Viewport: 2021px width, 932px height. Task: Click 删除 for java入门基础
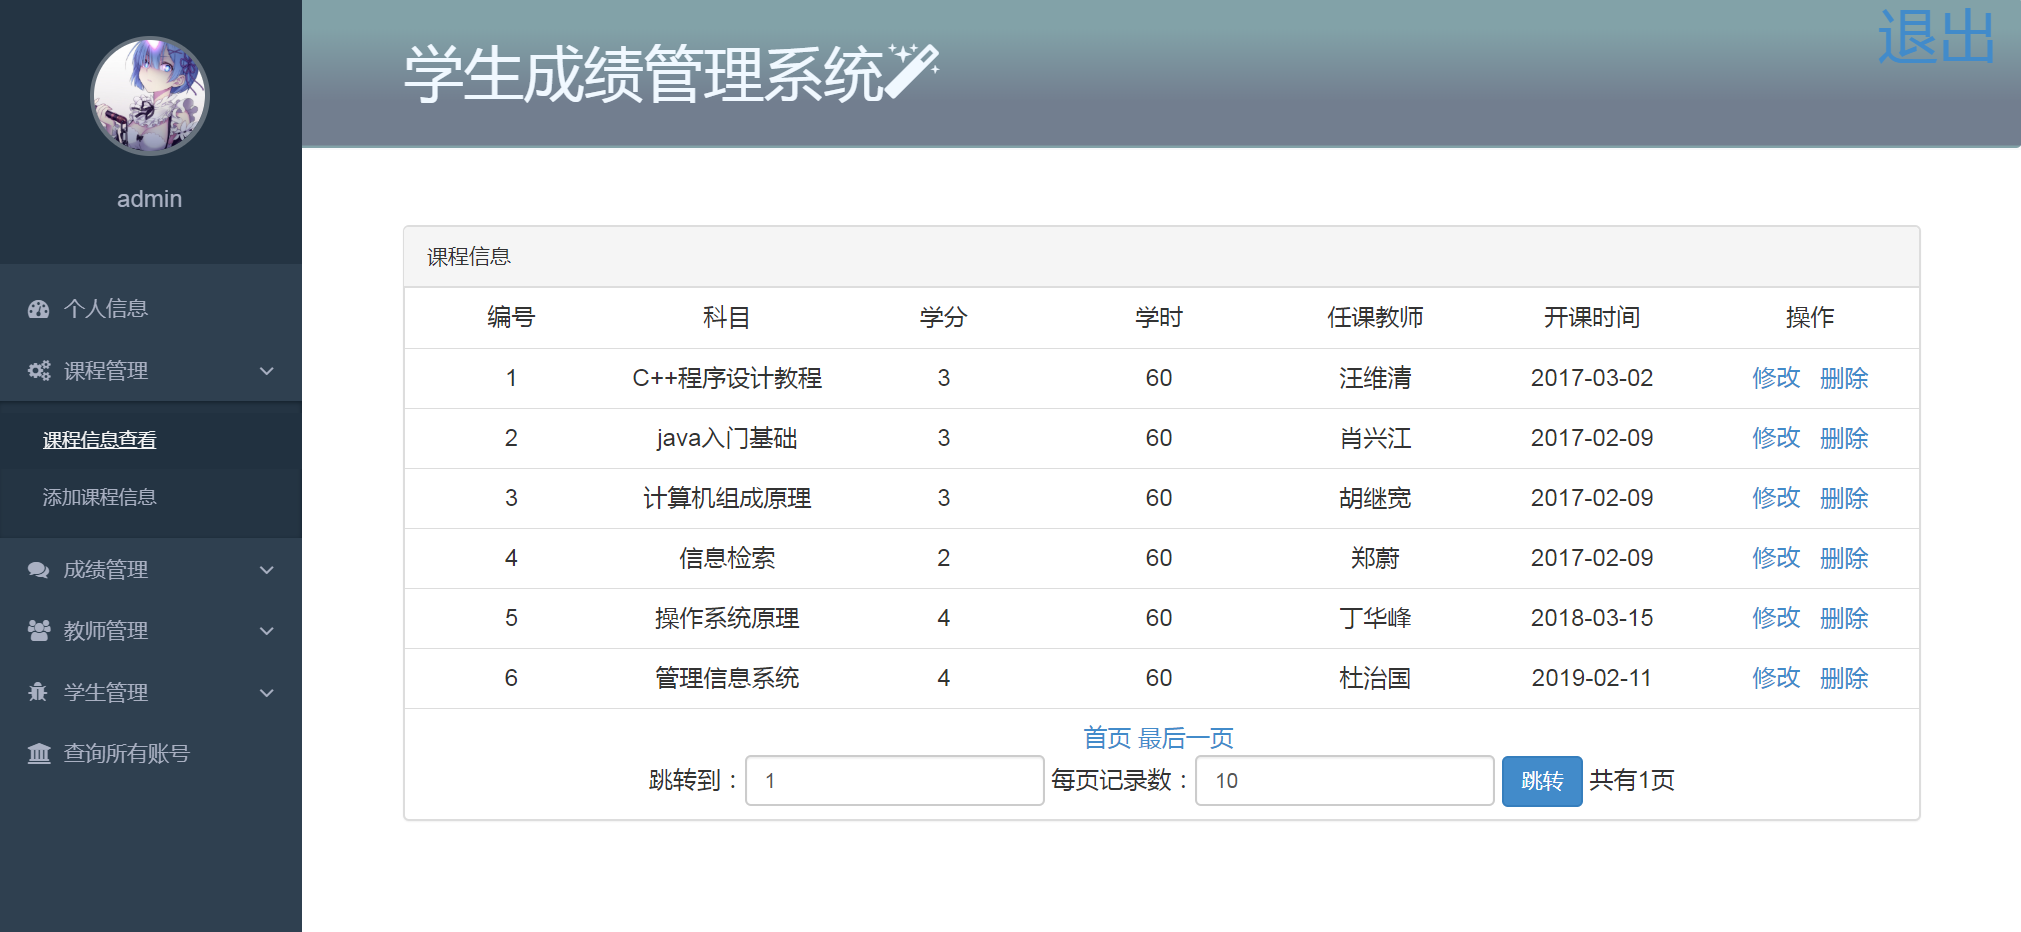pos(1844,438)
